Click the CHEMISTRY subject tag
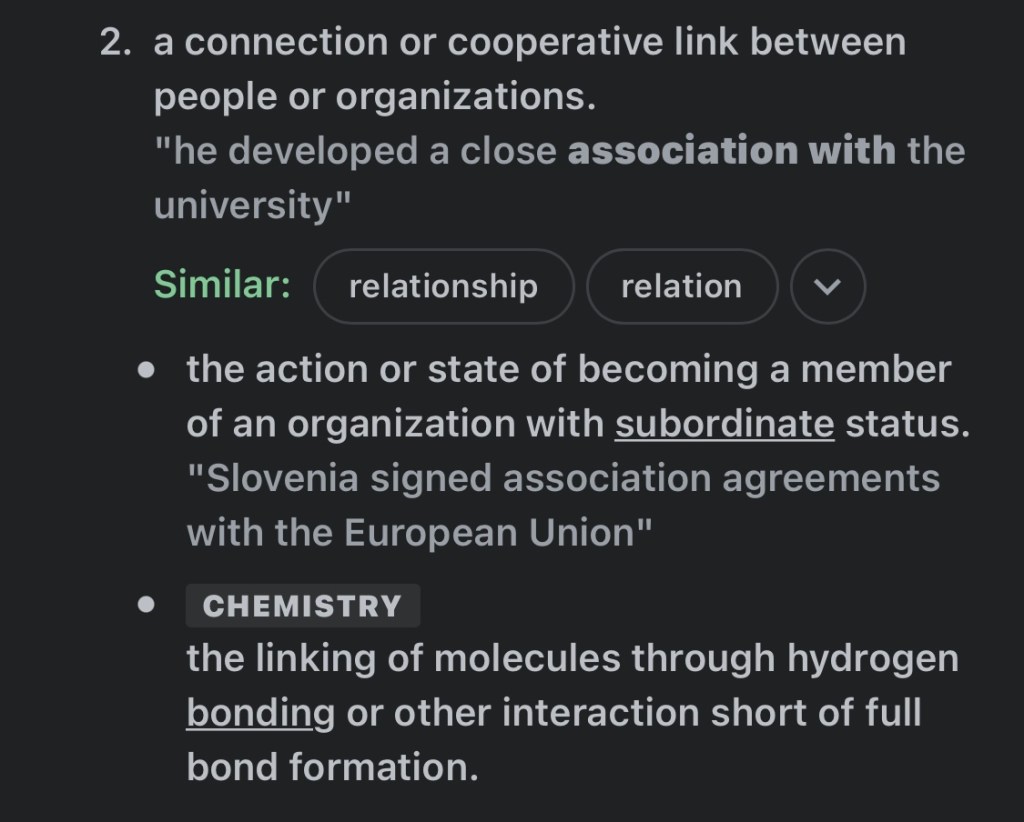This screenshot has width=1024, height=822. [302, 606]
